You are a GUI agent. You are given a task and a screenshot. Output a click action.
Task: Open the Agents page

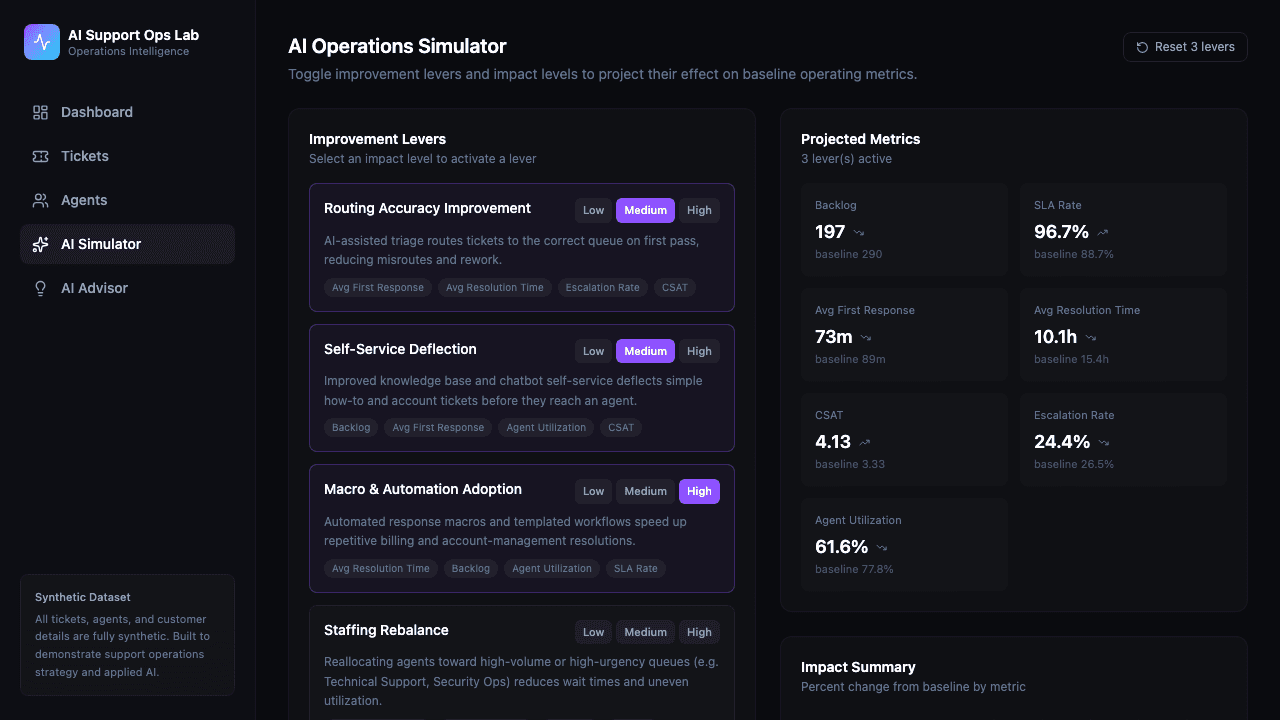click(x=128, y=200)
